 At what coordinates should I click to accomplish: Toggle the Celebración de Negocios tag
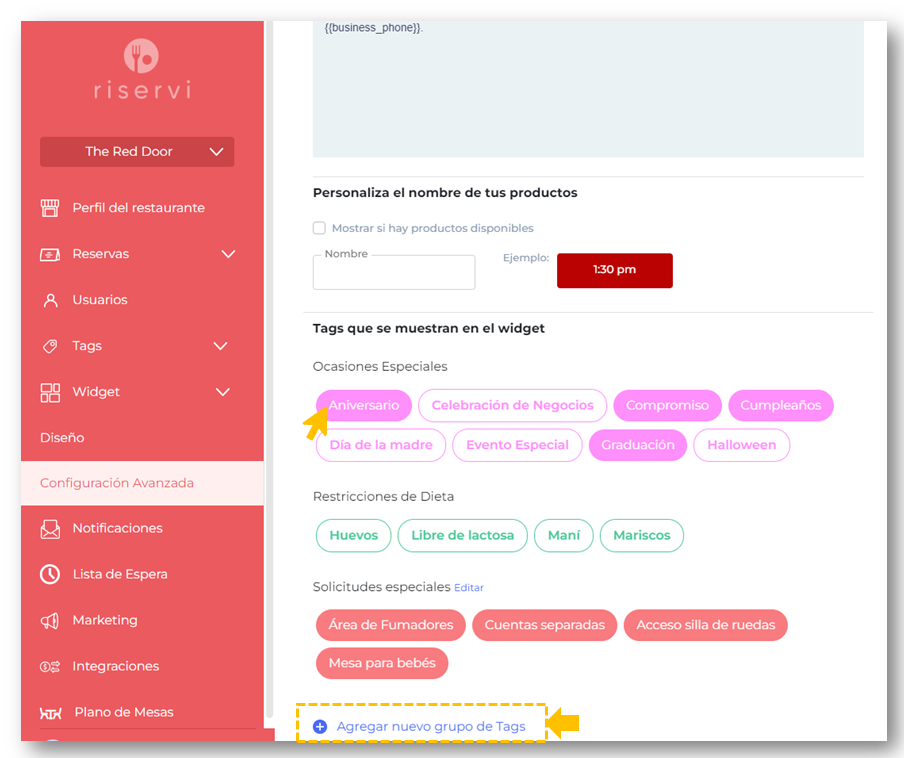tap(512, 405)
